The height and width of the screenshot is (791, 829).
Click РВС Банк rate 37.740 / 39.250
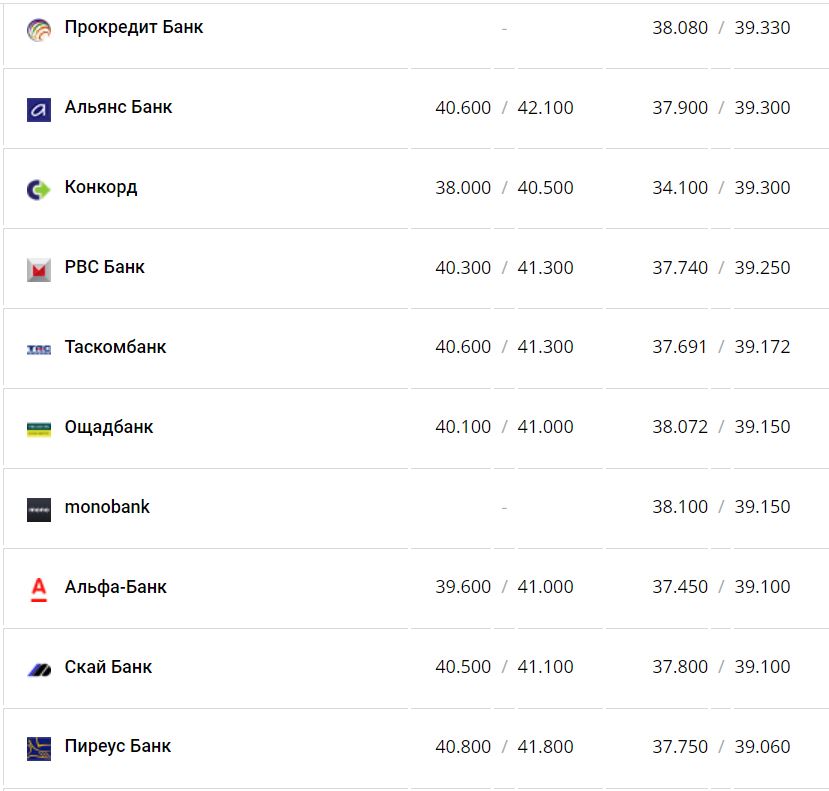pyautogui.click(x=721, y=268)
